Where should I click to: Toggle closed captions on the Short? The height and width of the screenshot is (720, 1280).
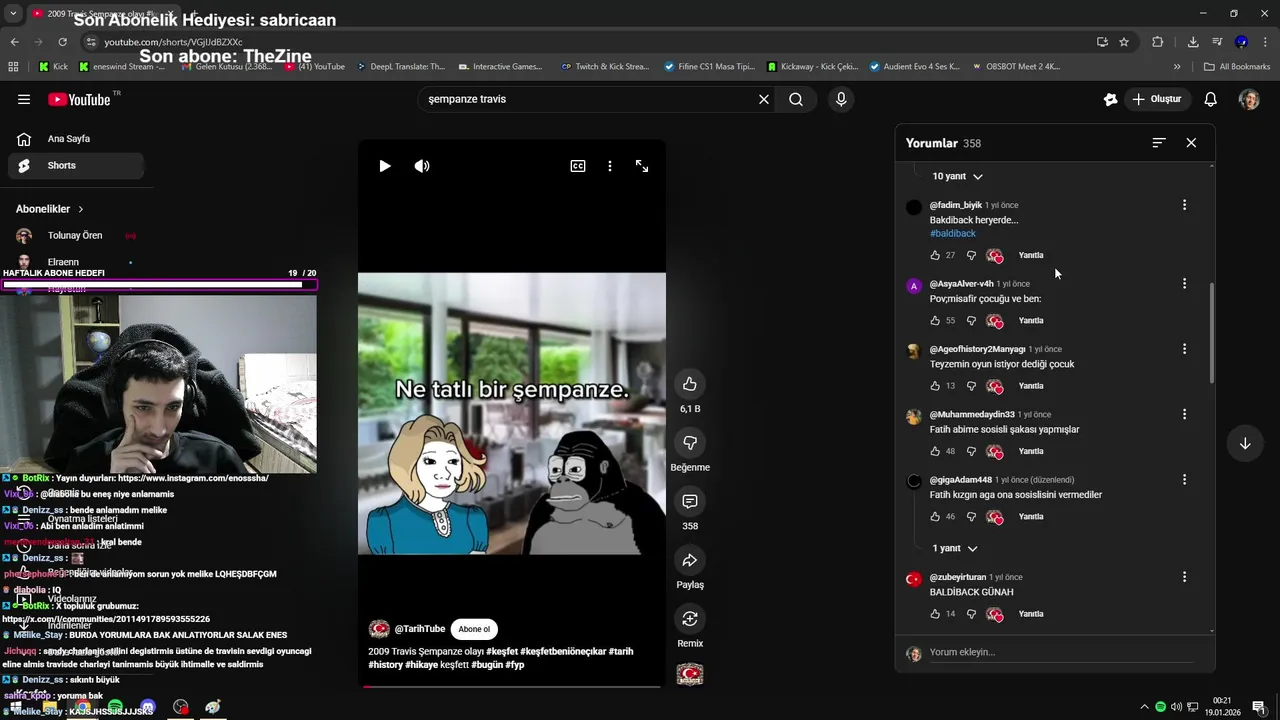(578, 166)
